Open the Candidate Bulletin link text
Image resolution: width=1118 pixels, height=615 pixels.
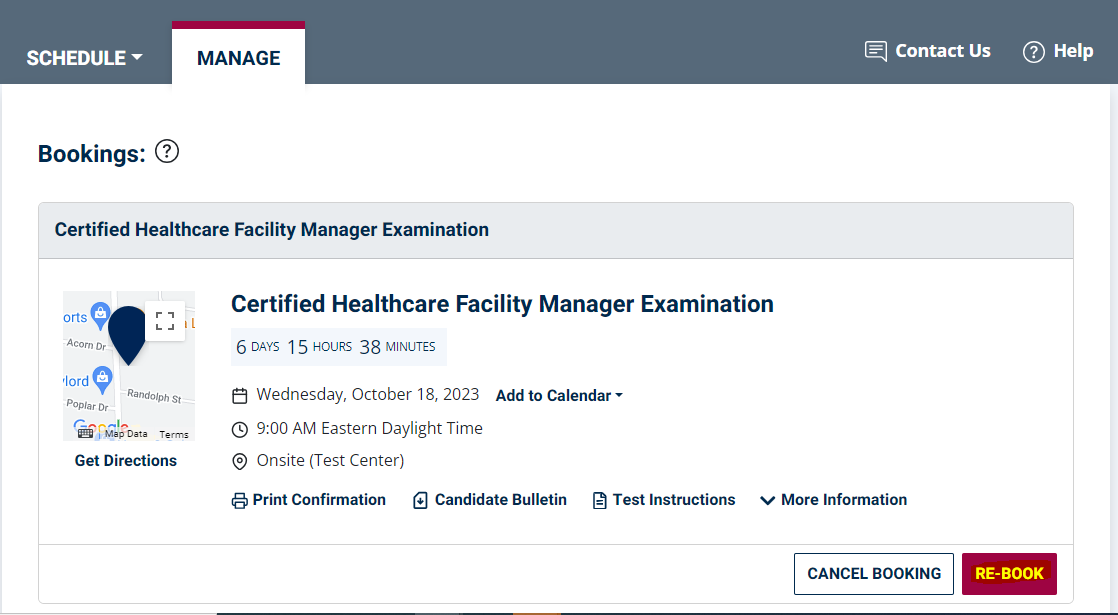501,500
